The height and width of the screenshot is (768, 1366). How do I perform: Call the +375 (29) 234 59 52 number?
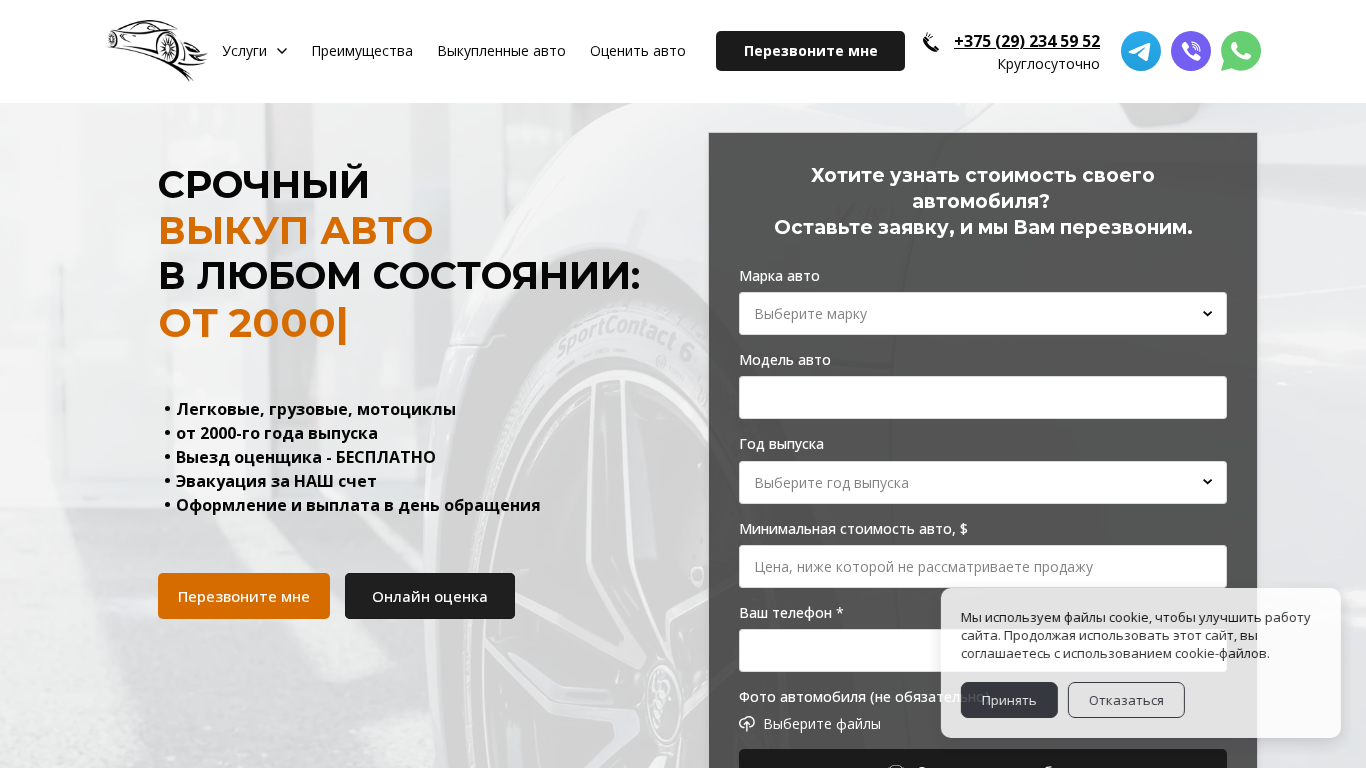(x=1027, y=41)
